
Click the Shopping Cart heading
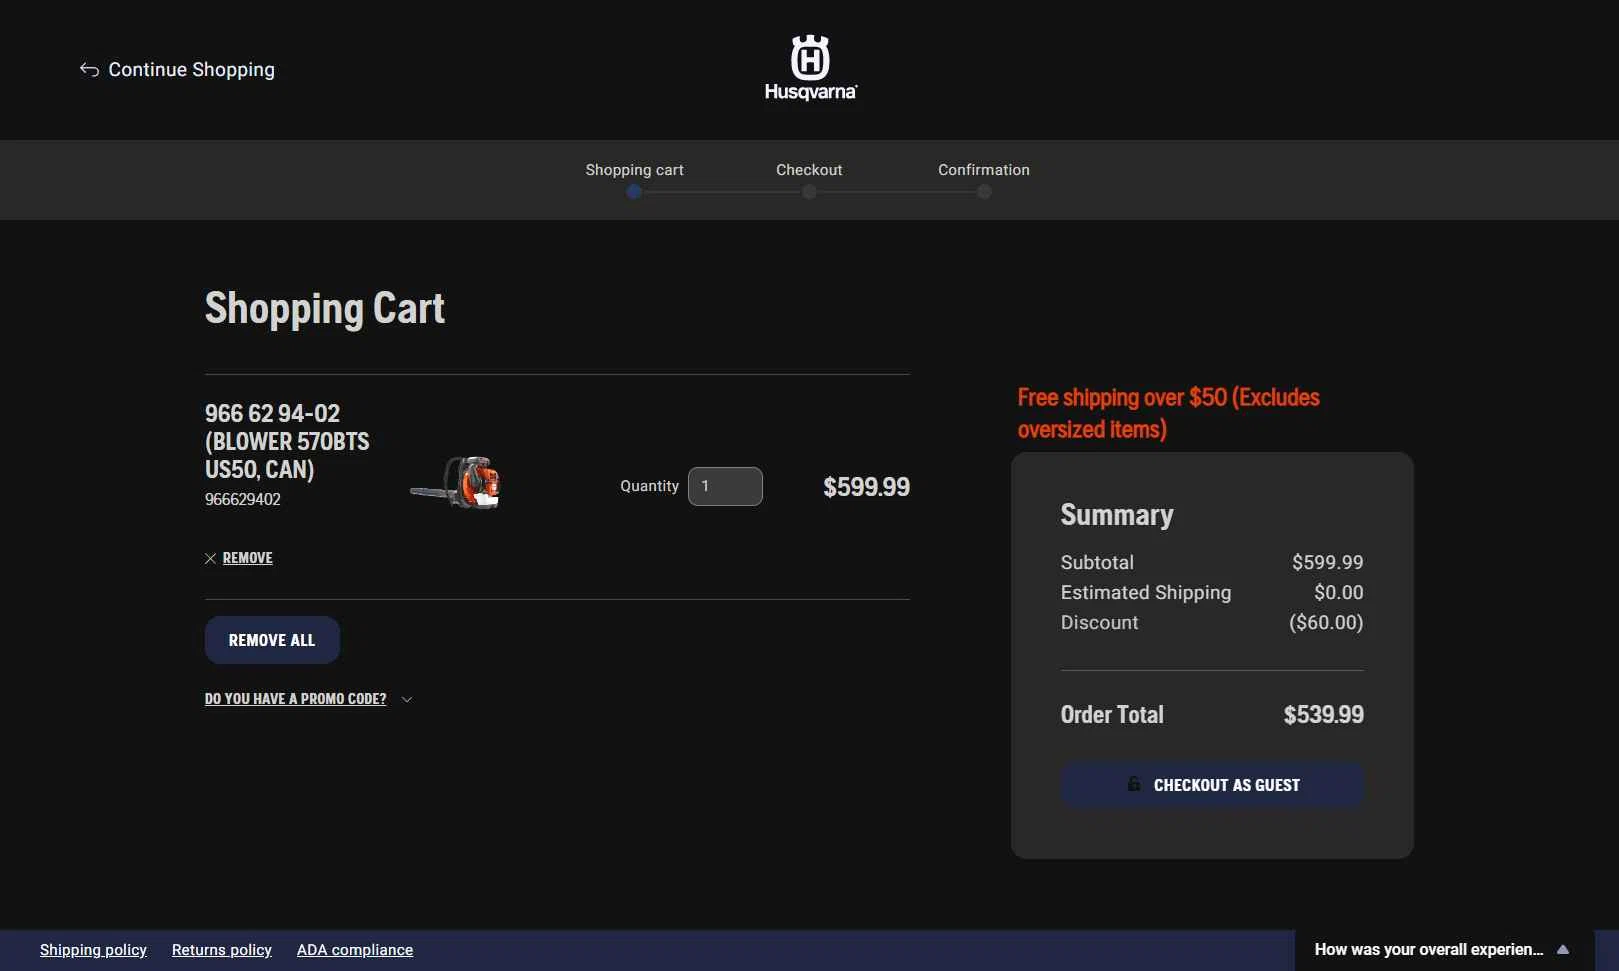tap(325, 308)
